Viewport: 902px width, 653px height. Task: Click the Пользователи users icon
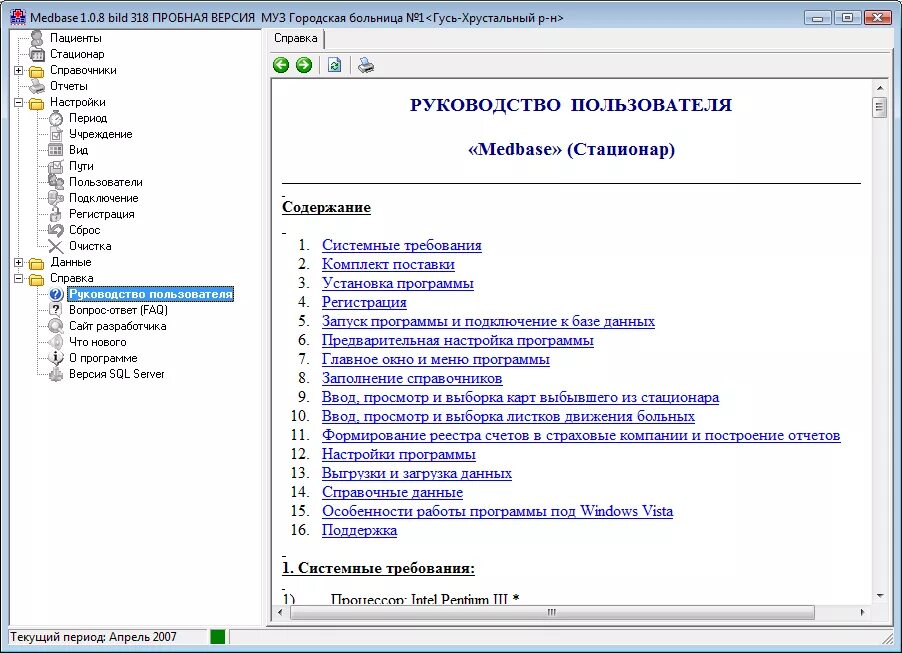[x=56, y=182]
